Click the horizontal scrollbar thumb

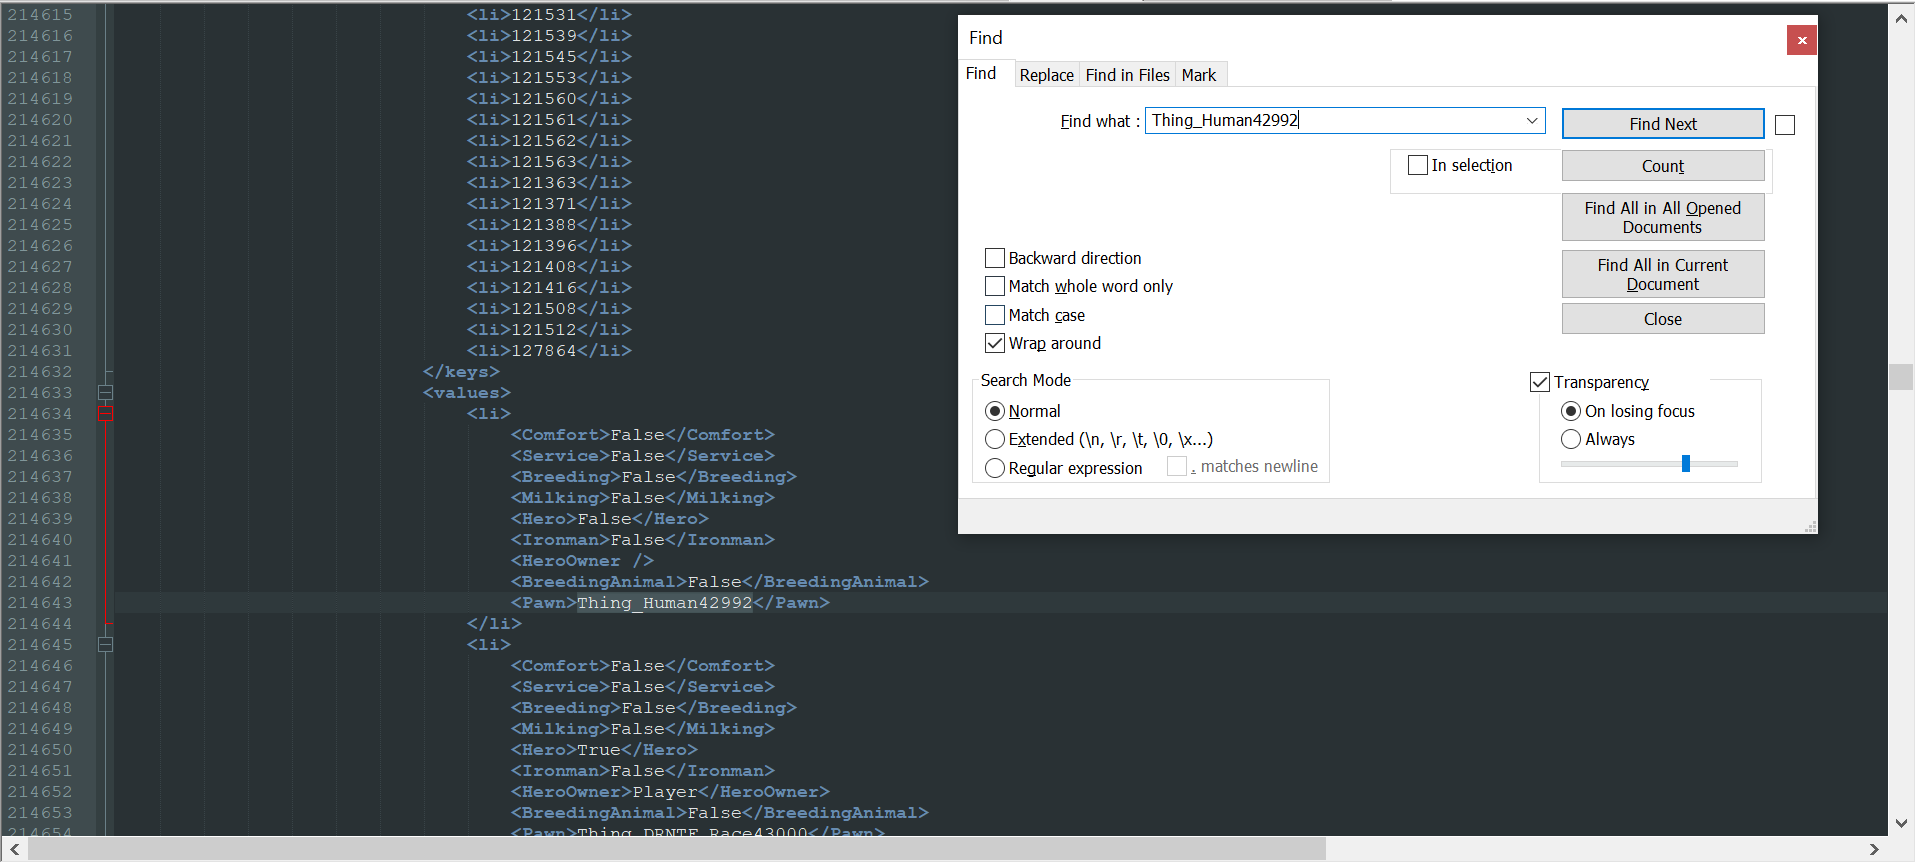click(677, 849)
